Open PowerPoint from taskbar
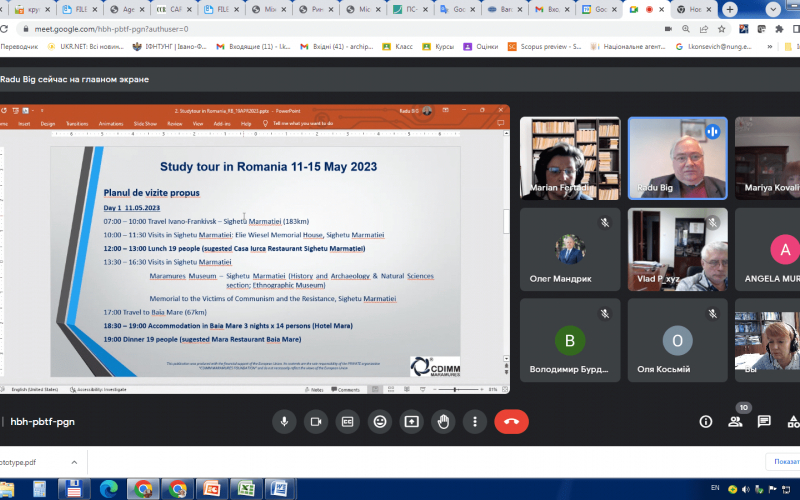The height and width of the screenshot is (500, 800). [211, 489]
